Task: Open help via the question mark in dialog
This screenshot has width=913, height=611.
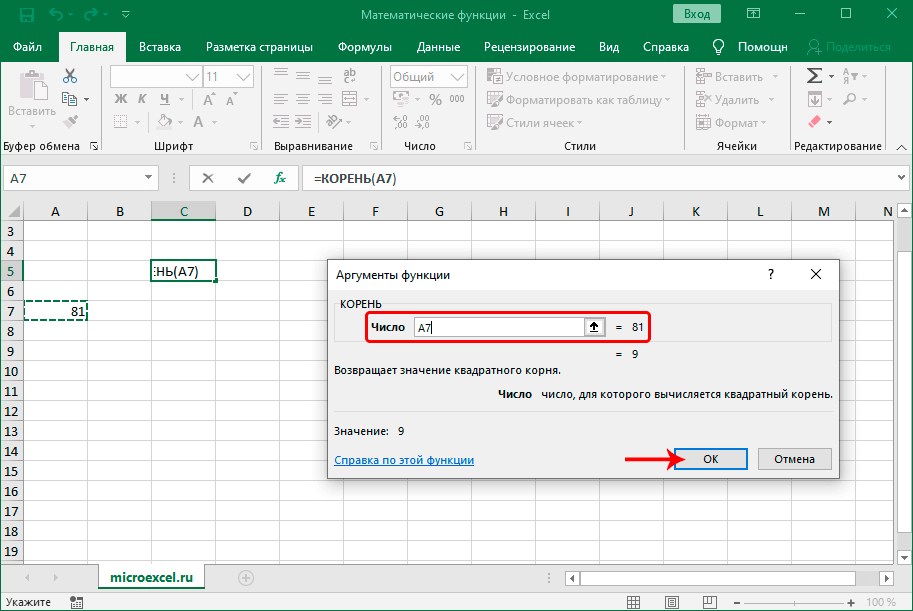Action: [x=770, y=274]
